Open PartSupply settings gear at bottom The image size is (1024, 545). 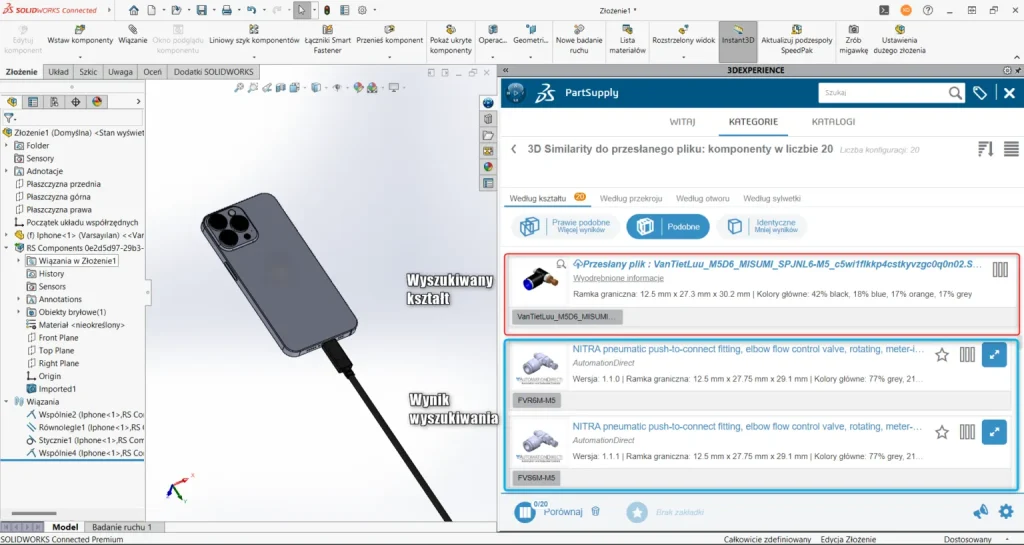pos(1006,512)
